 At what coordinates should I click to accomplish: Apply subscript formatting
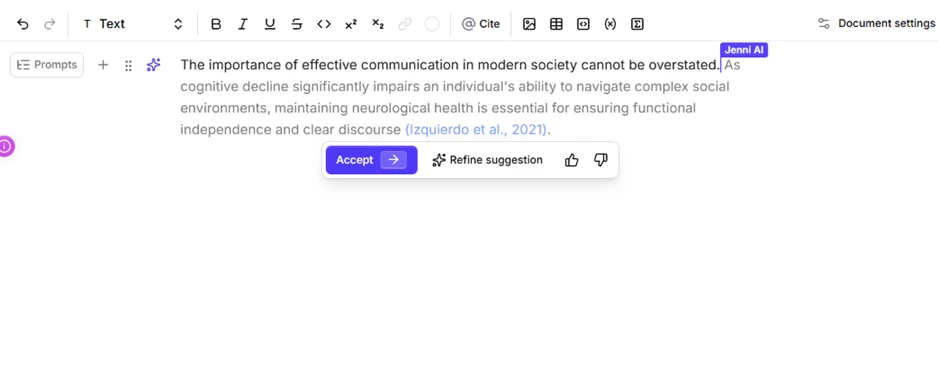(x=377, y=24)
